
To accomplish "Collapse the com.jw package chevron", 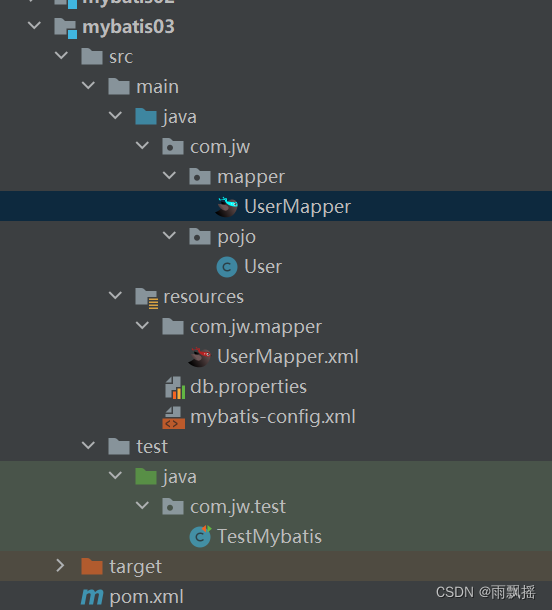I will click(142, 145).
